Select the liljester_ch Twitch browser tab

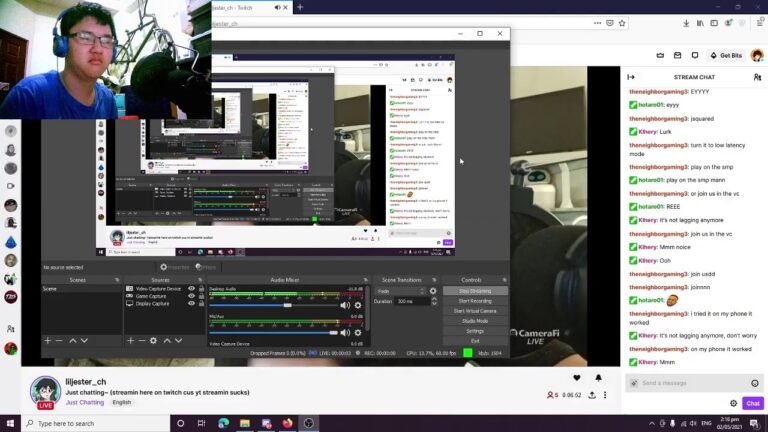click(245, 8)
